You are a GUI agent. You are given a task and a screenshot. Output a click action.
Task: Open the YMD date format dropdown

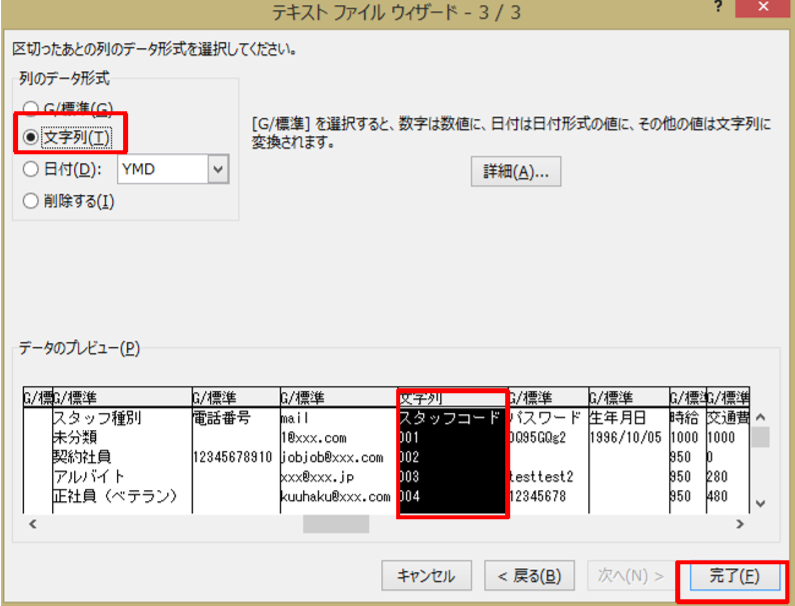pyautogui.click(x=219, y=170)
